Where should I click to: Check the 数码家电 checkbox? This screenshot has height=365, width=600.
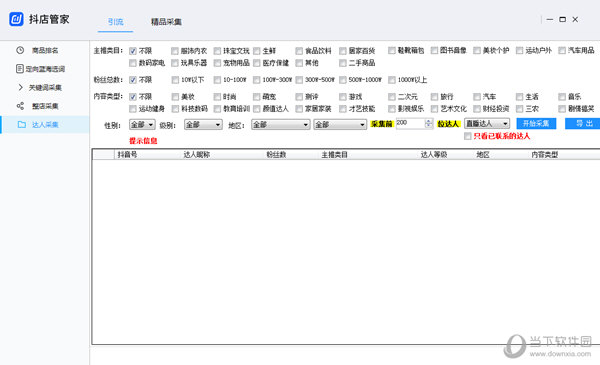click(133, 63)
